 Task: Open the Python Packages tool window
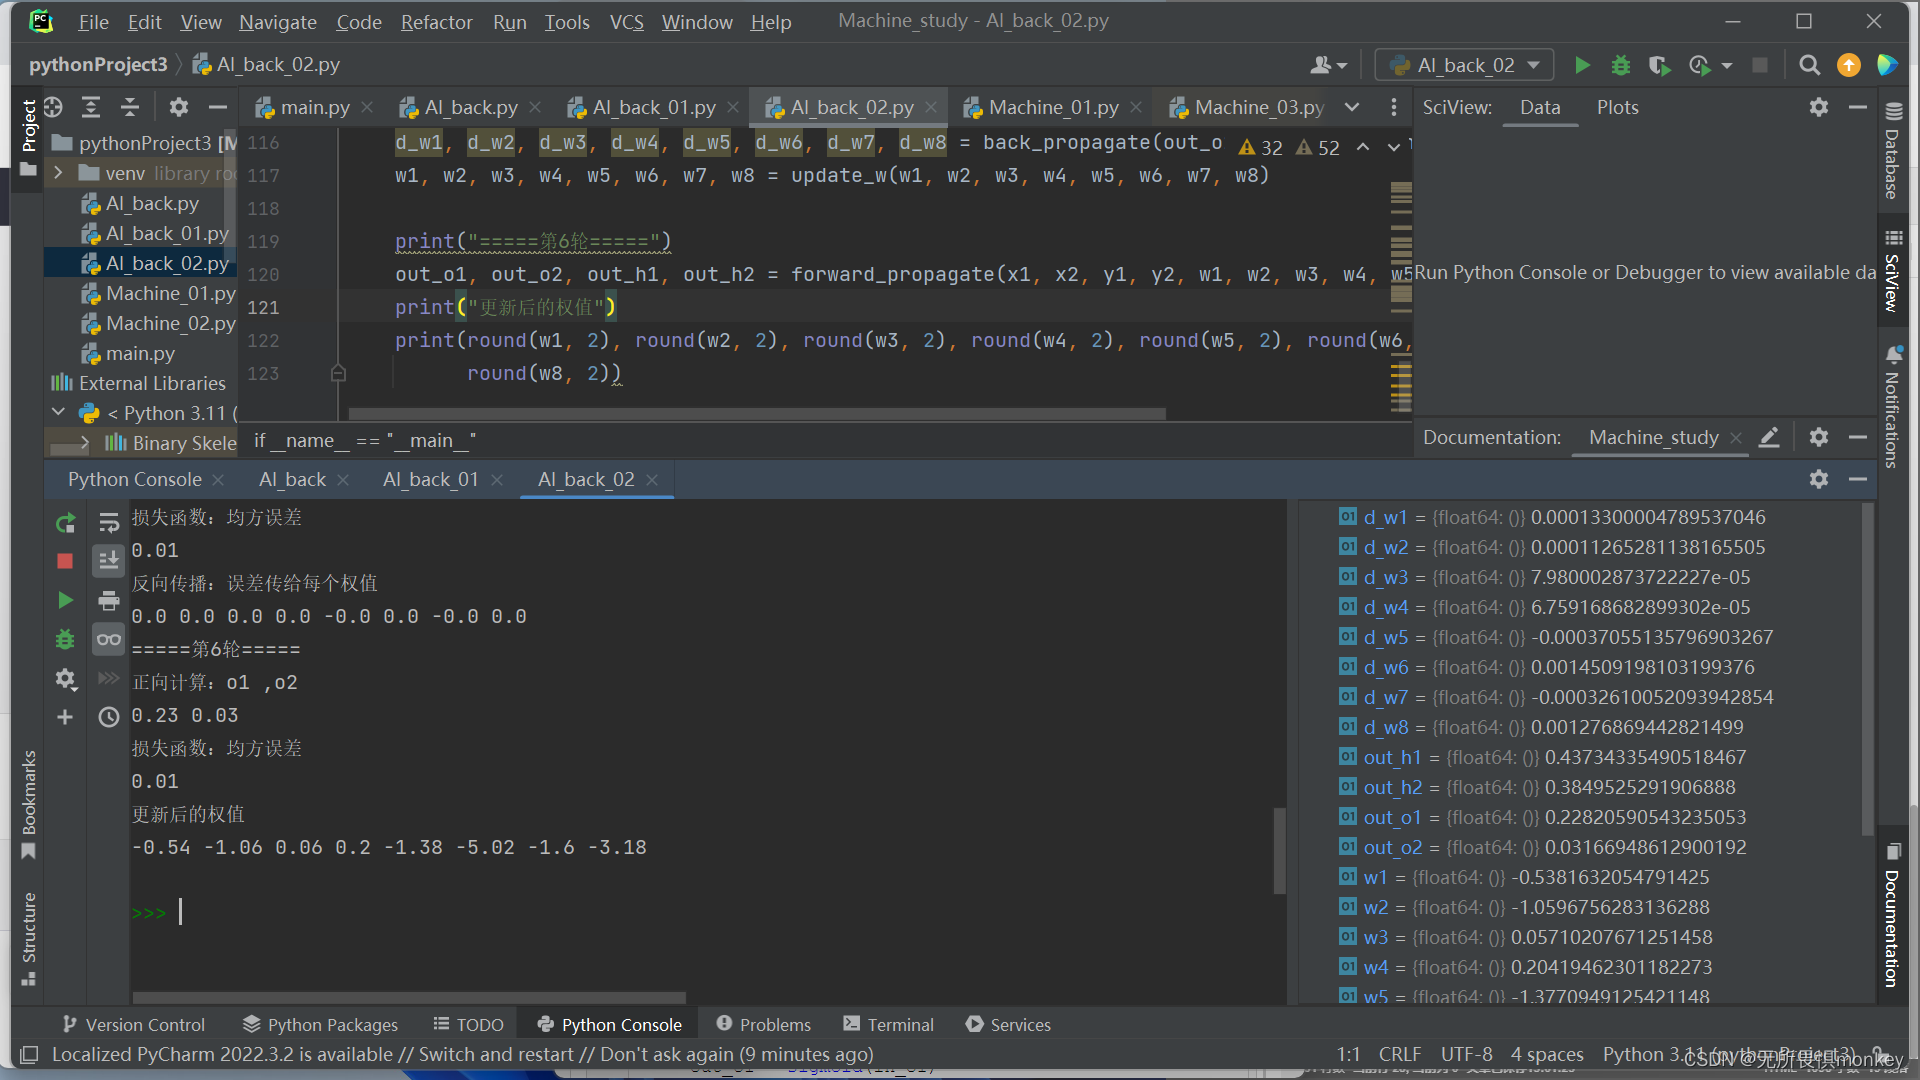(320, 1024)
